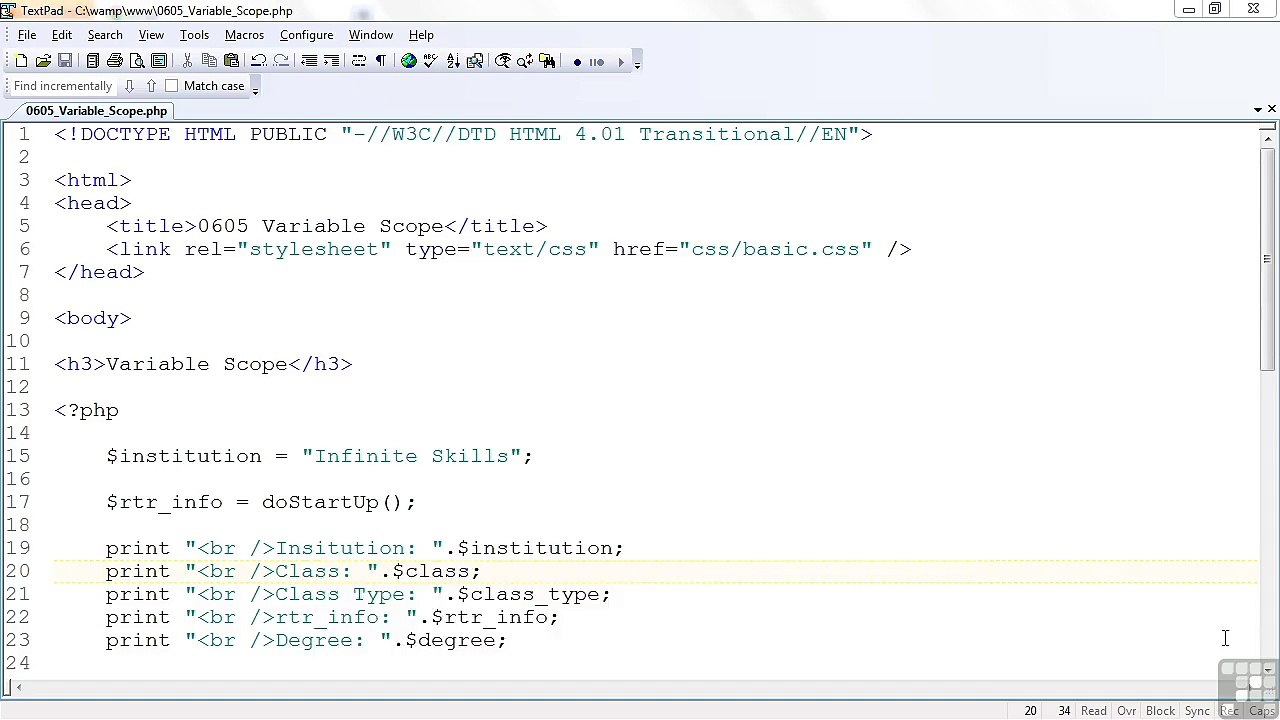
Task: Click the vertical scrollbar down arrow
Action: [x=1268, y=669]
